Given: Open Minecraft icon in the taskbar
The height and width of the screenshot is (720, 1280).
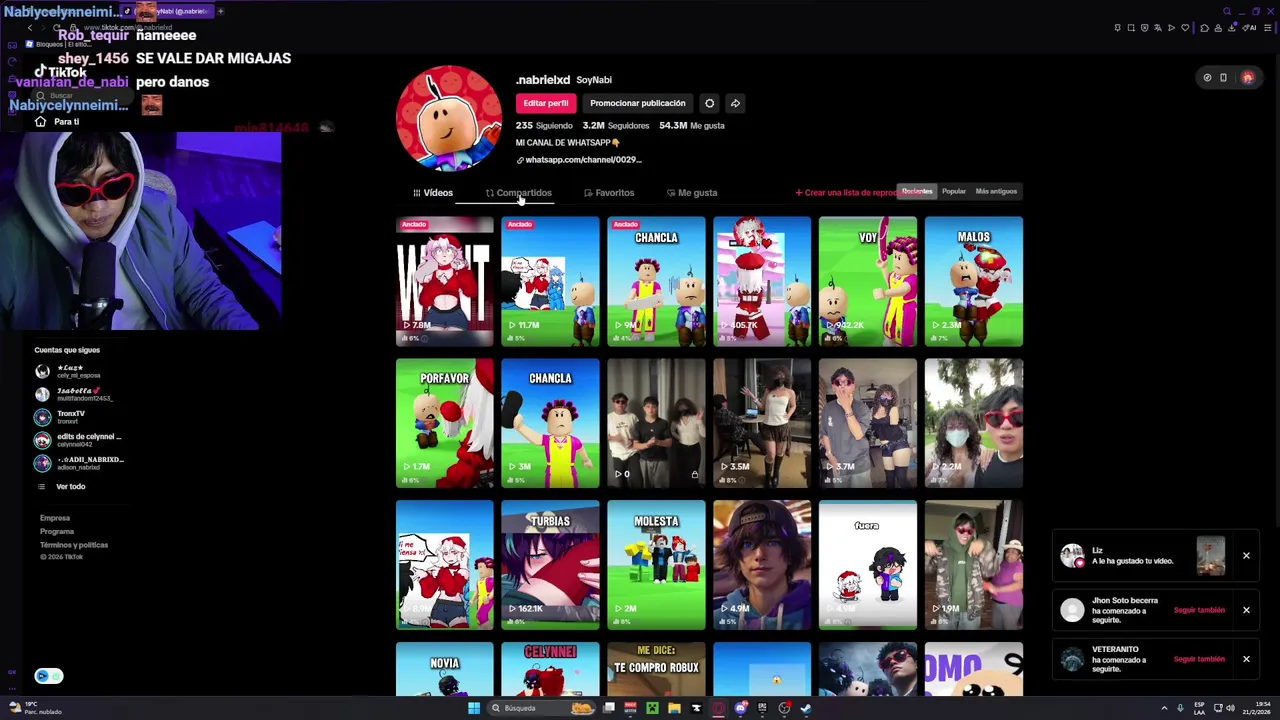Looking at the screenshot, I should click(652, 708).
